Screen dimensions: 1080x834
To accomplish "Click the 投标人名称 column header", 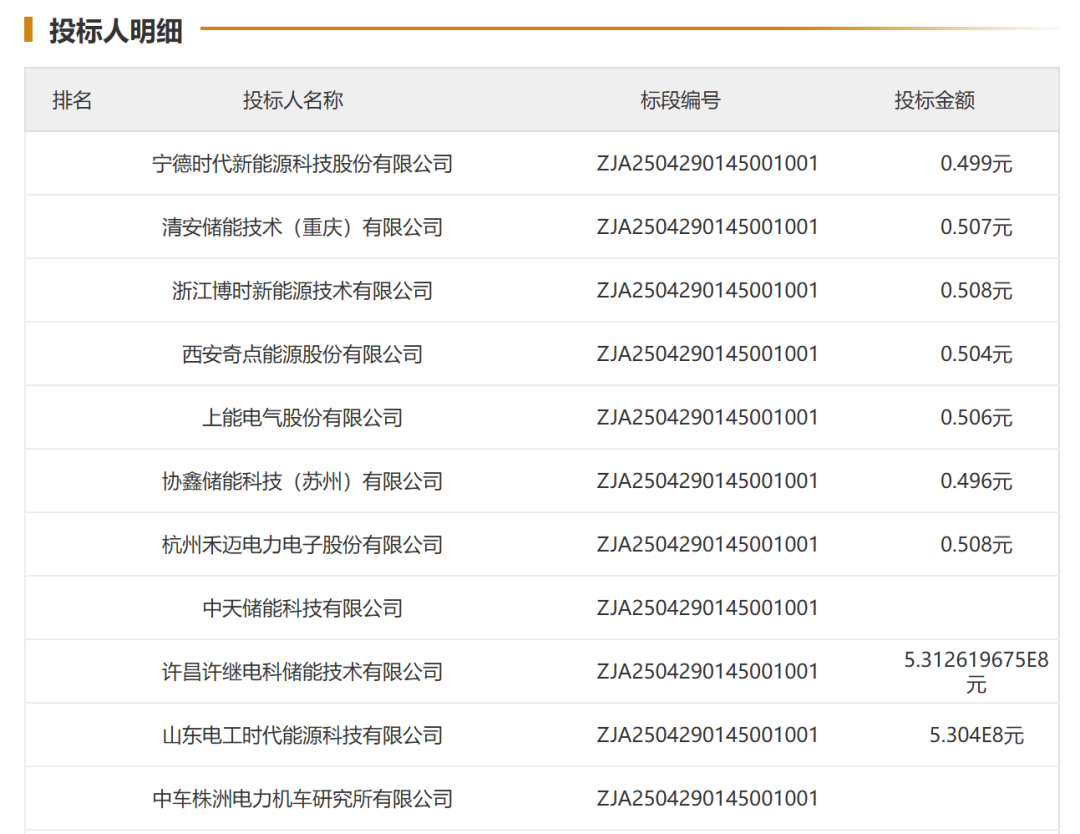I will pyautogui.click(x=293, y=101).
